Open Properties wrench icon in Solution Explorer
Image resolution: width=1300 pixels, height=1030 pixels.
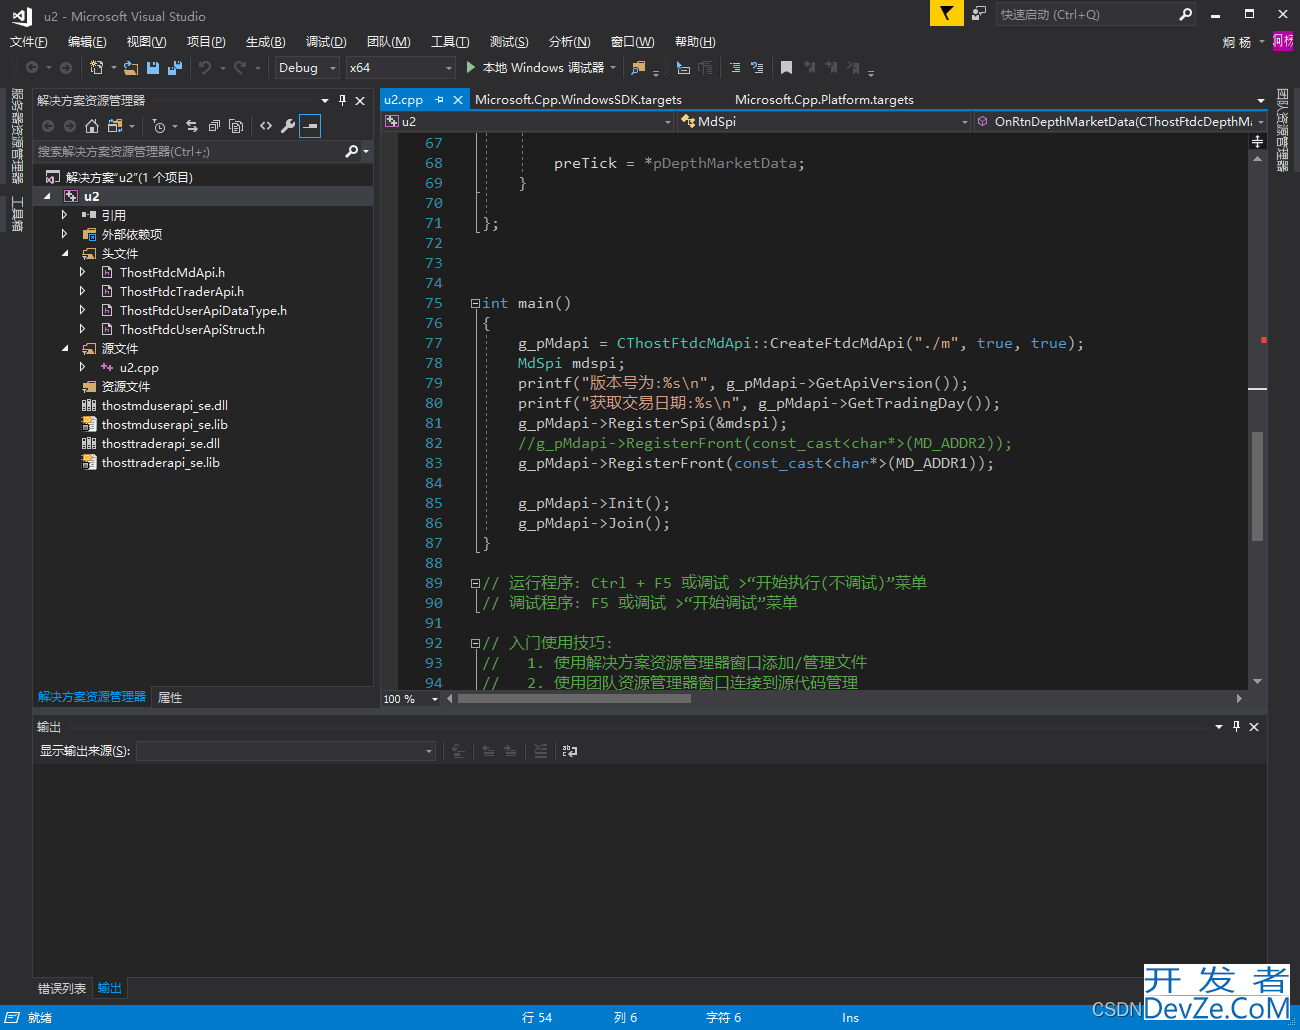(x=288, y=125)
